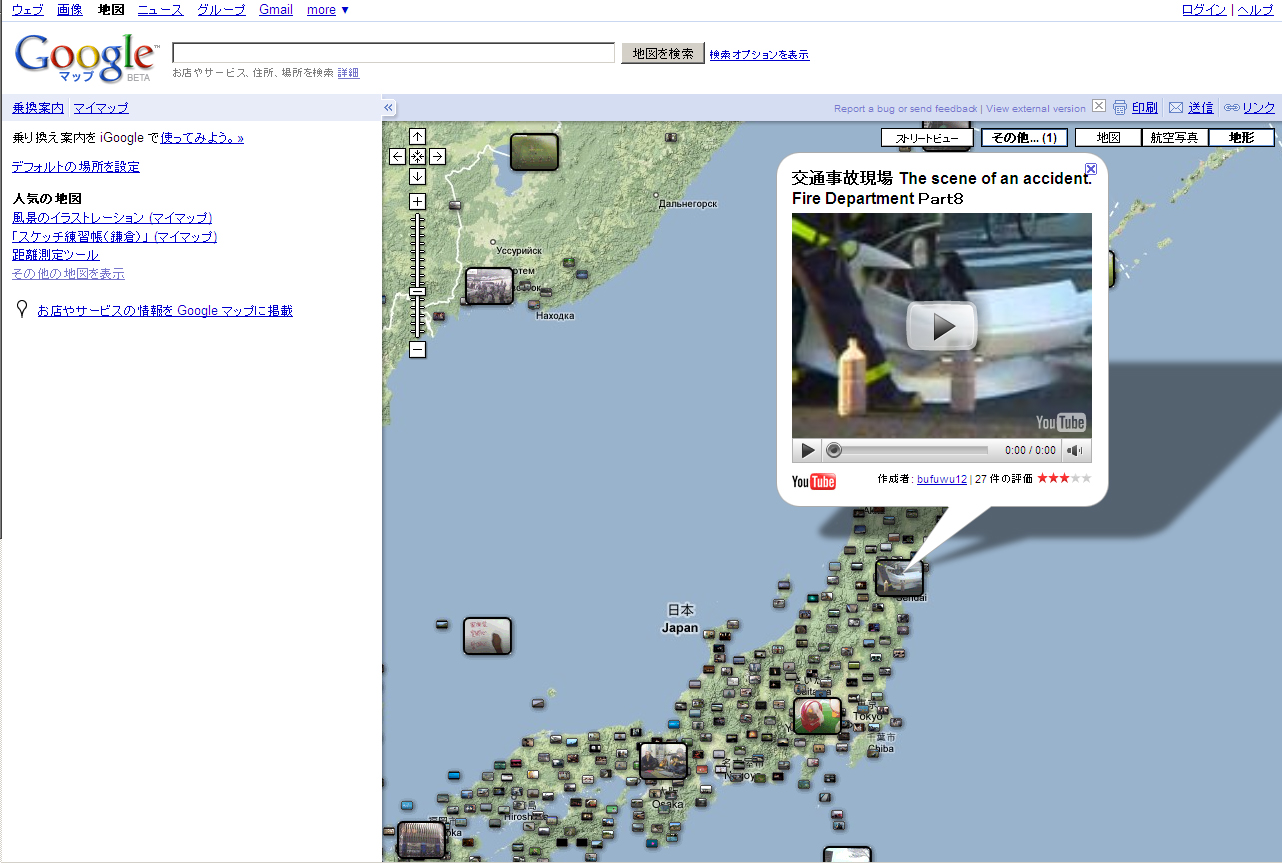This screenshot has width=1282, height=863.
Task: Switch to 地形 terrain view
Action: pyautogui.click(x=1241, y=138)
